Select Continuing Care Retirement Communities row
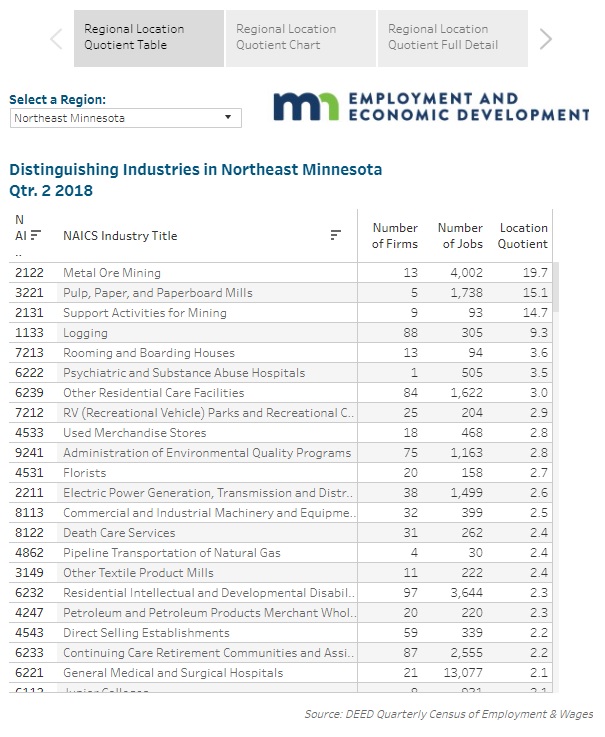605x737 pixels. [x=281, y=652]
